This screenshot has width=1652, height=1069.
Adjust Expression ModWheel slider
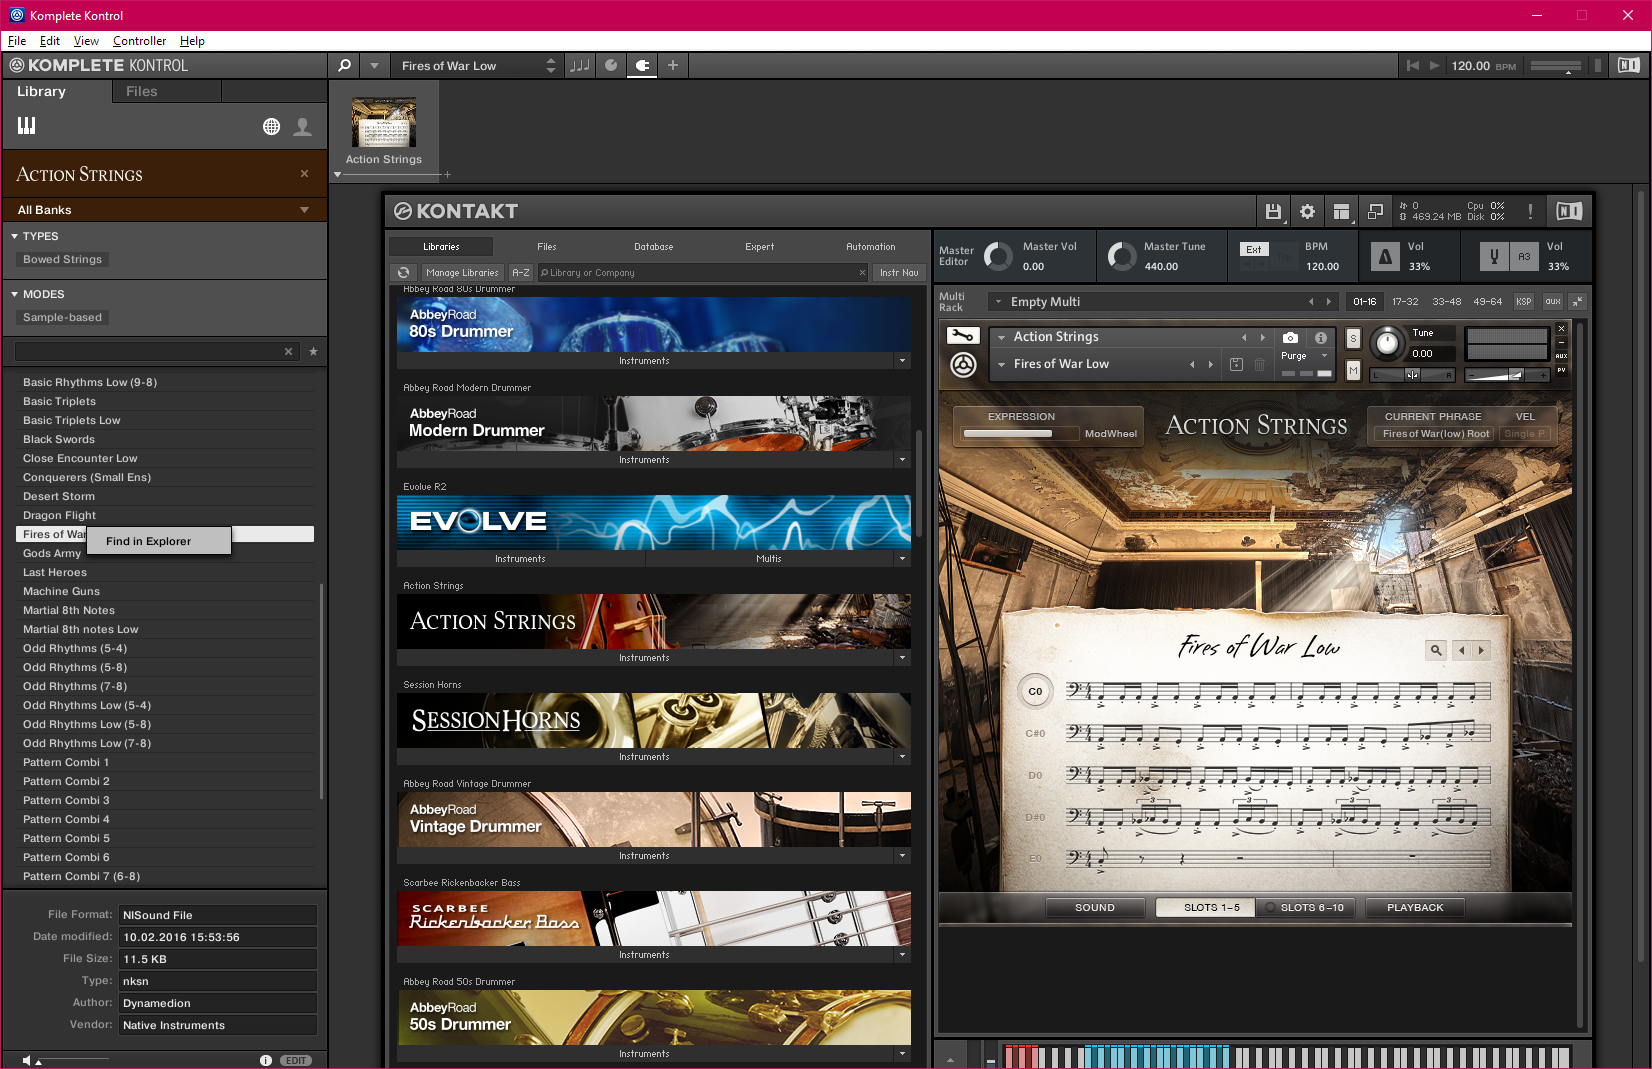click(1018, 434)
